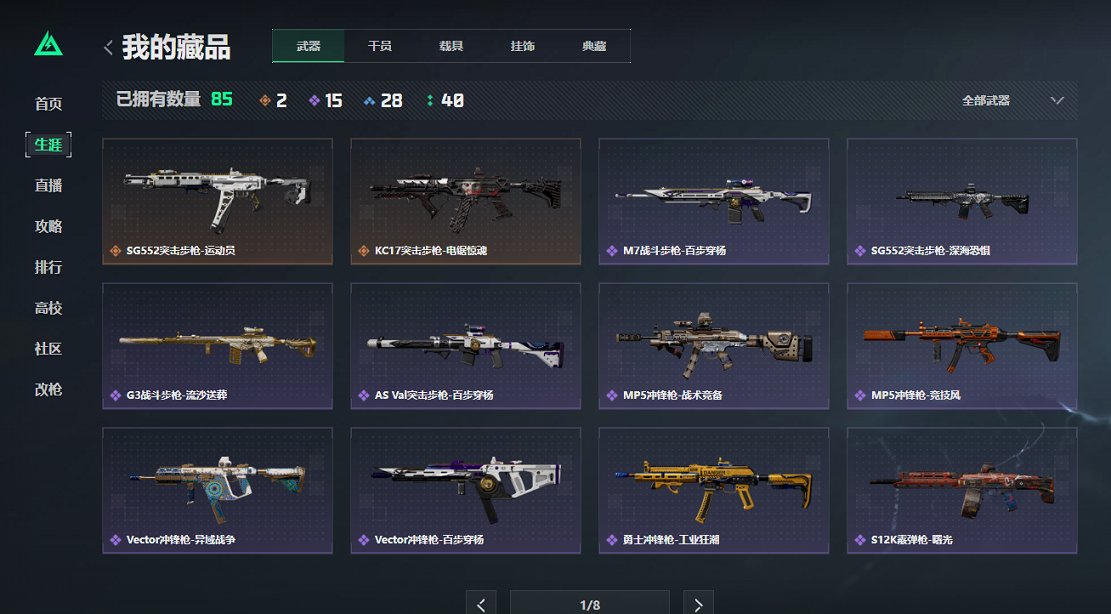Click the page indicator 1/8 field
The width and height of the screenshot is (1111, 614).
coord(590,604)
